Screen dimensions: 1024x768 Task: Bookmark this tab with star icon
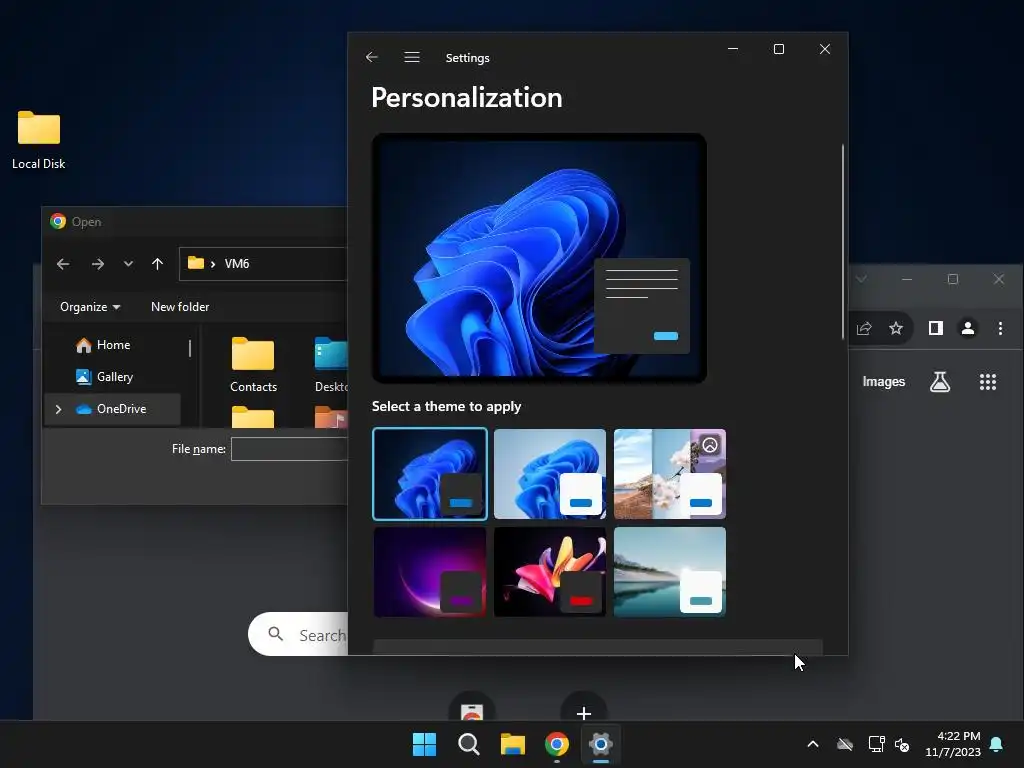tap(896, 328)
